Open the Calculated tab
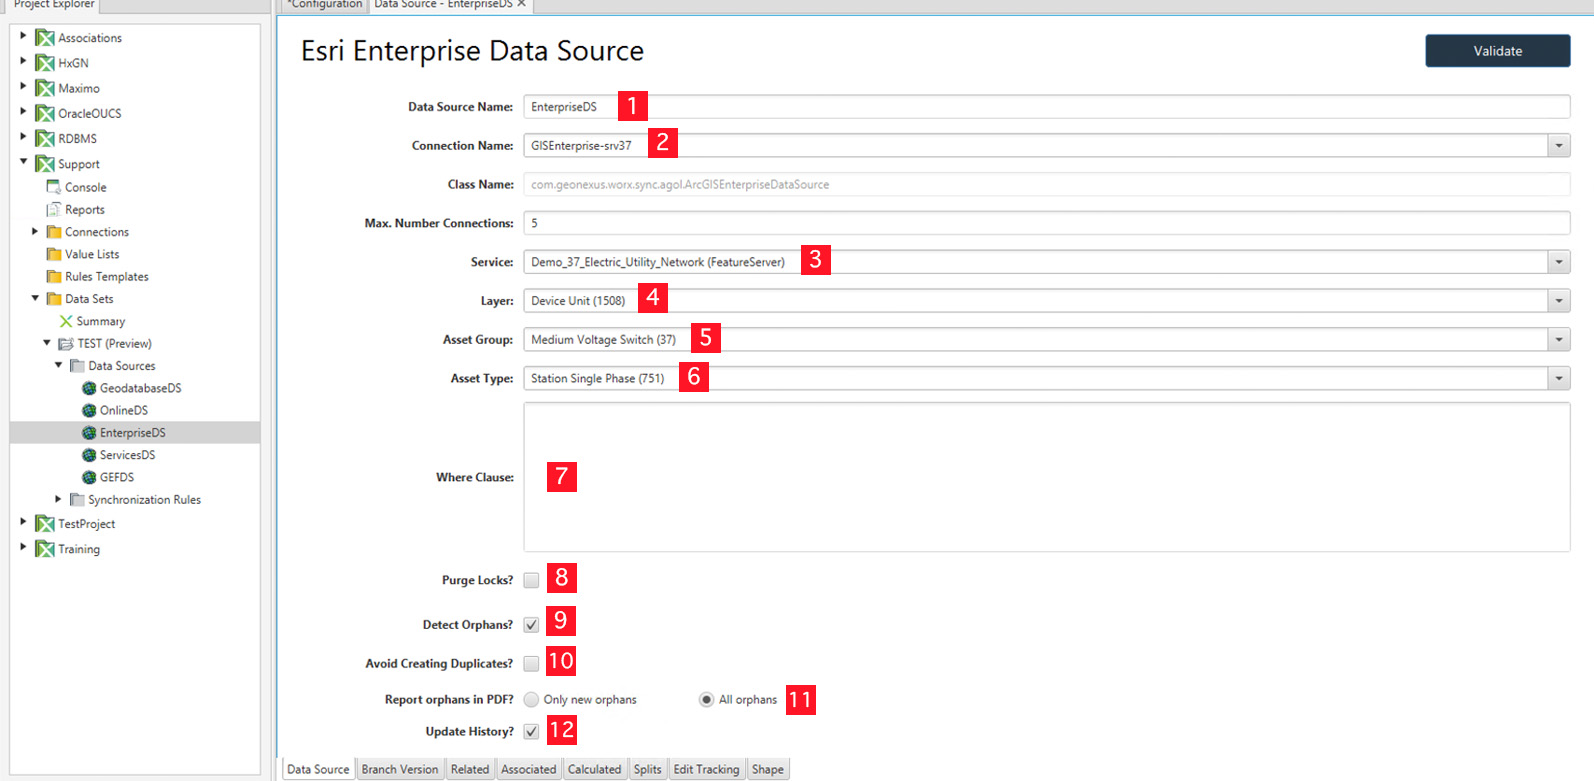The width and height of the screenshot is (1594, 781). (595, 769)
